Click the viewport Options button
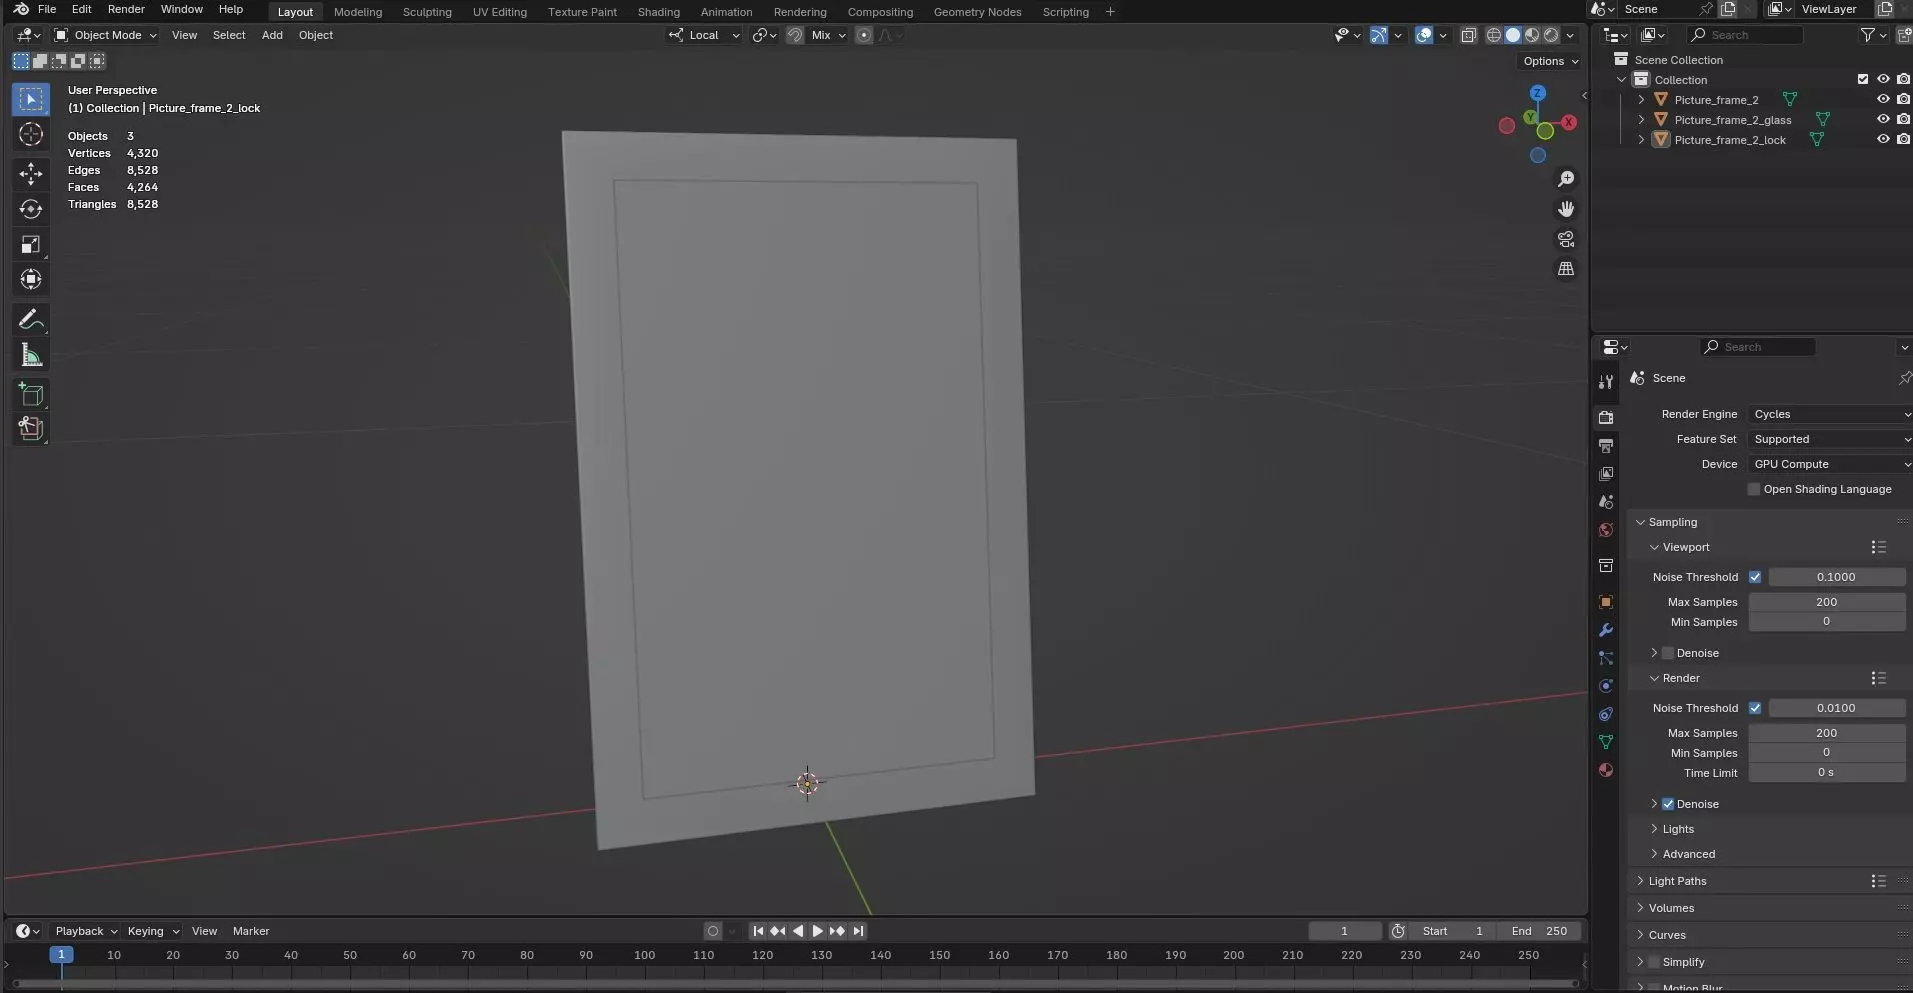1913x993 pixels. pyautogui.click(x=1550, y=61)
